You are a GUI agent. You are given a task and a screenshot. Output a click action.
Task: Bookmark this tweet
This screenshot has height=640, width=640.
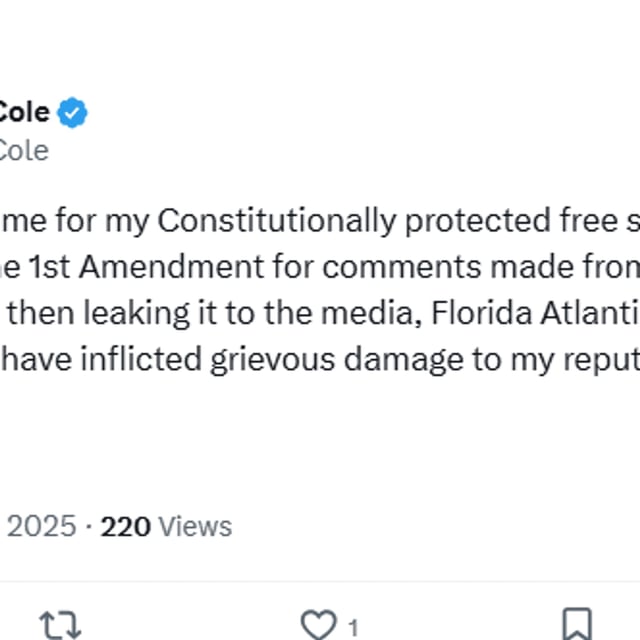(576, 625)
